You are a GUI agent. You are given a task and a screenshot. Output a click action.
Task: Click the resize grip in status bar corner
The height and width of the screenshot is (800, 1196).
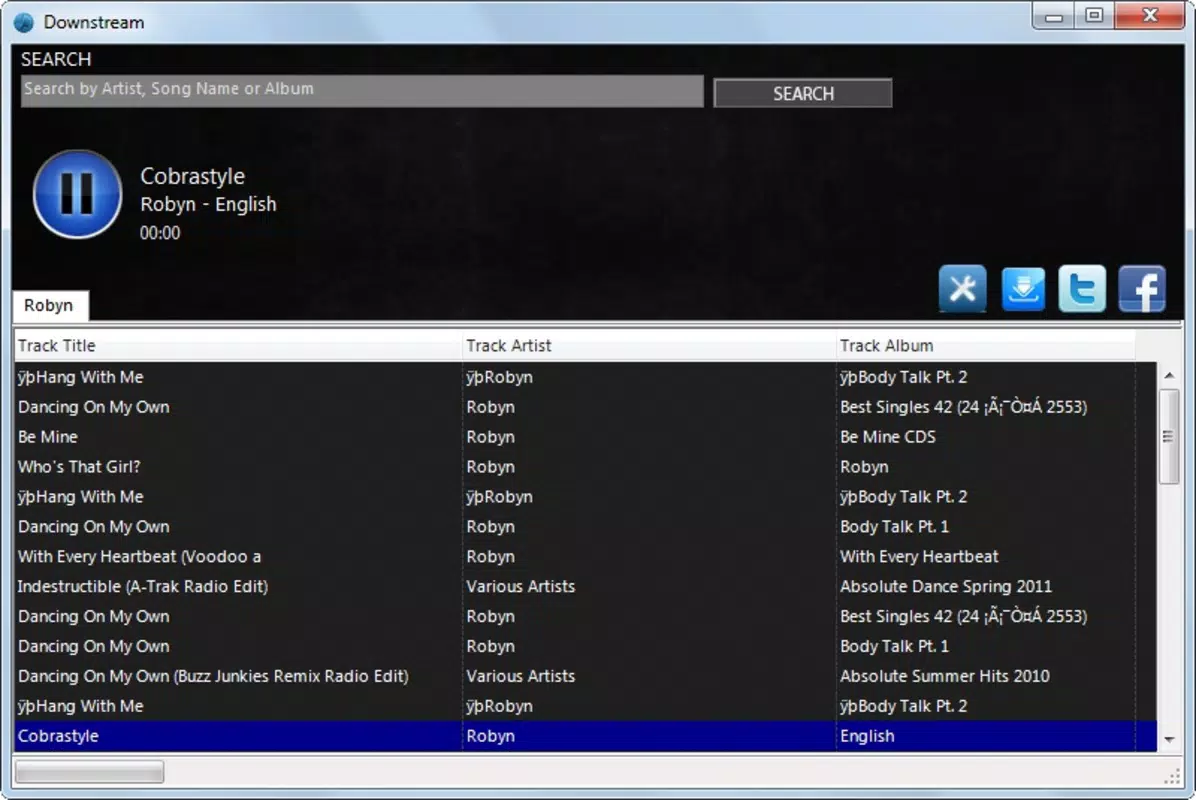[1172, 776]
